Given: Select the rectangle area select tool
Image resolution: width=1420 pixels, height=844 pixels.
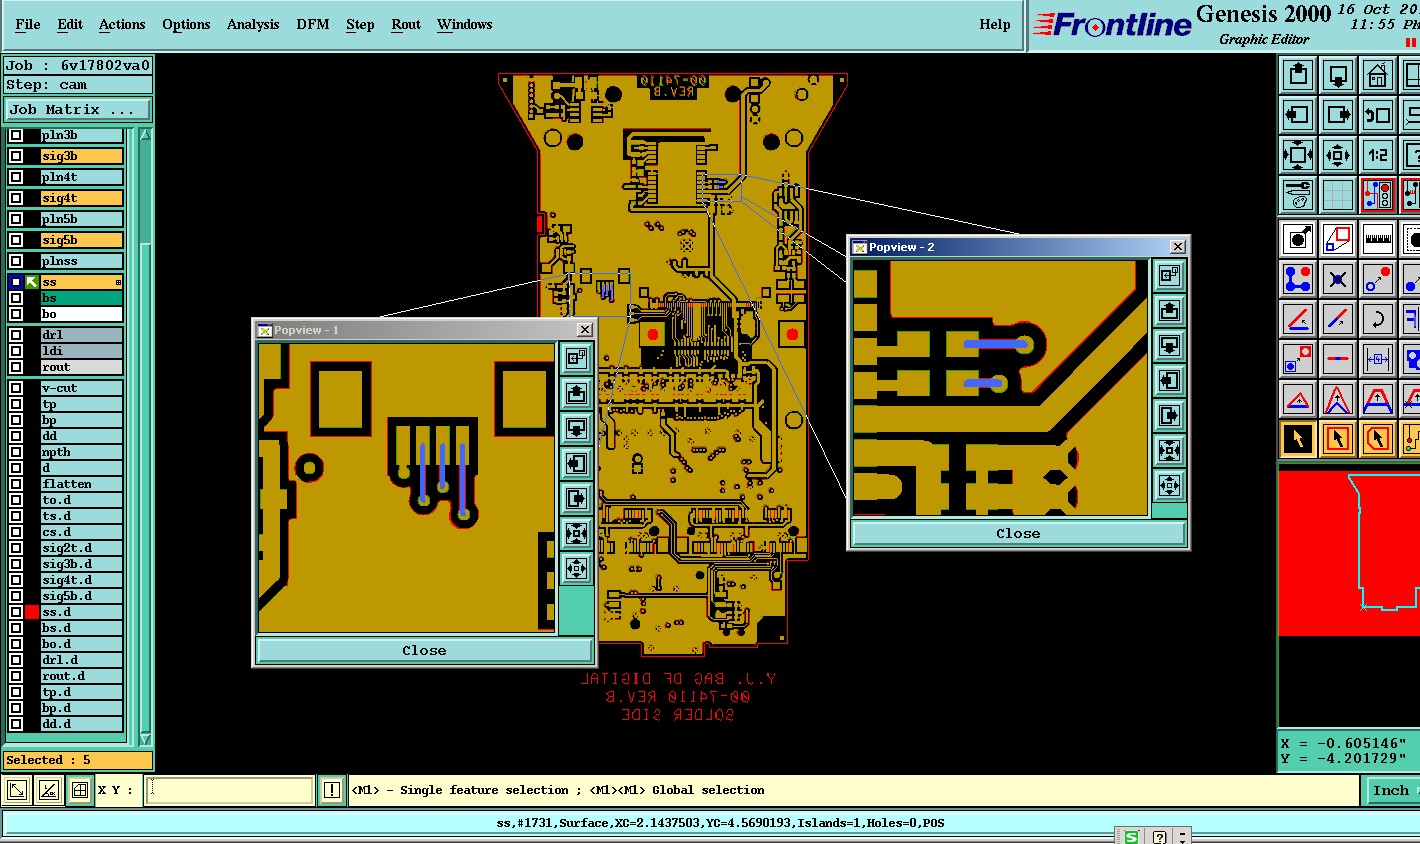Looking at the screenshot, I should click(x=1338, y=438).
